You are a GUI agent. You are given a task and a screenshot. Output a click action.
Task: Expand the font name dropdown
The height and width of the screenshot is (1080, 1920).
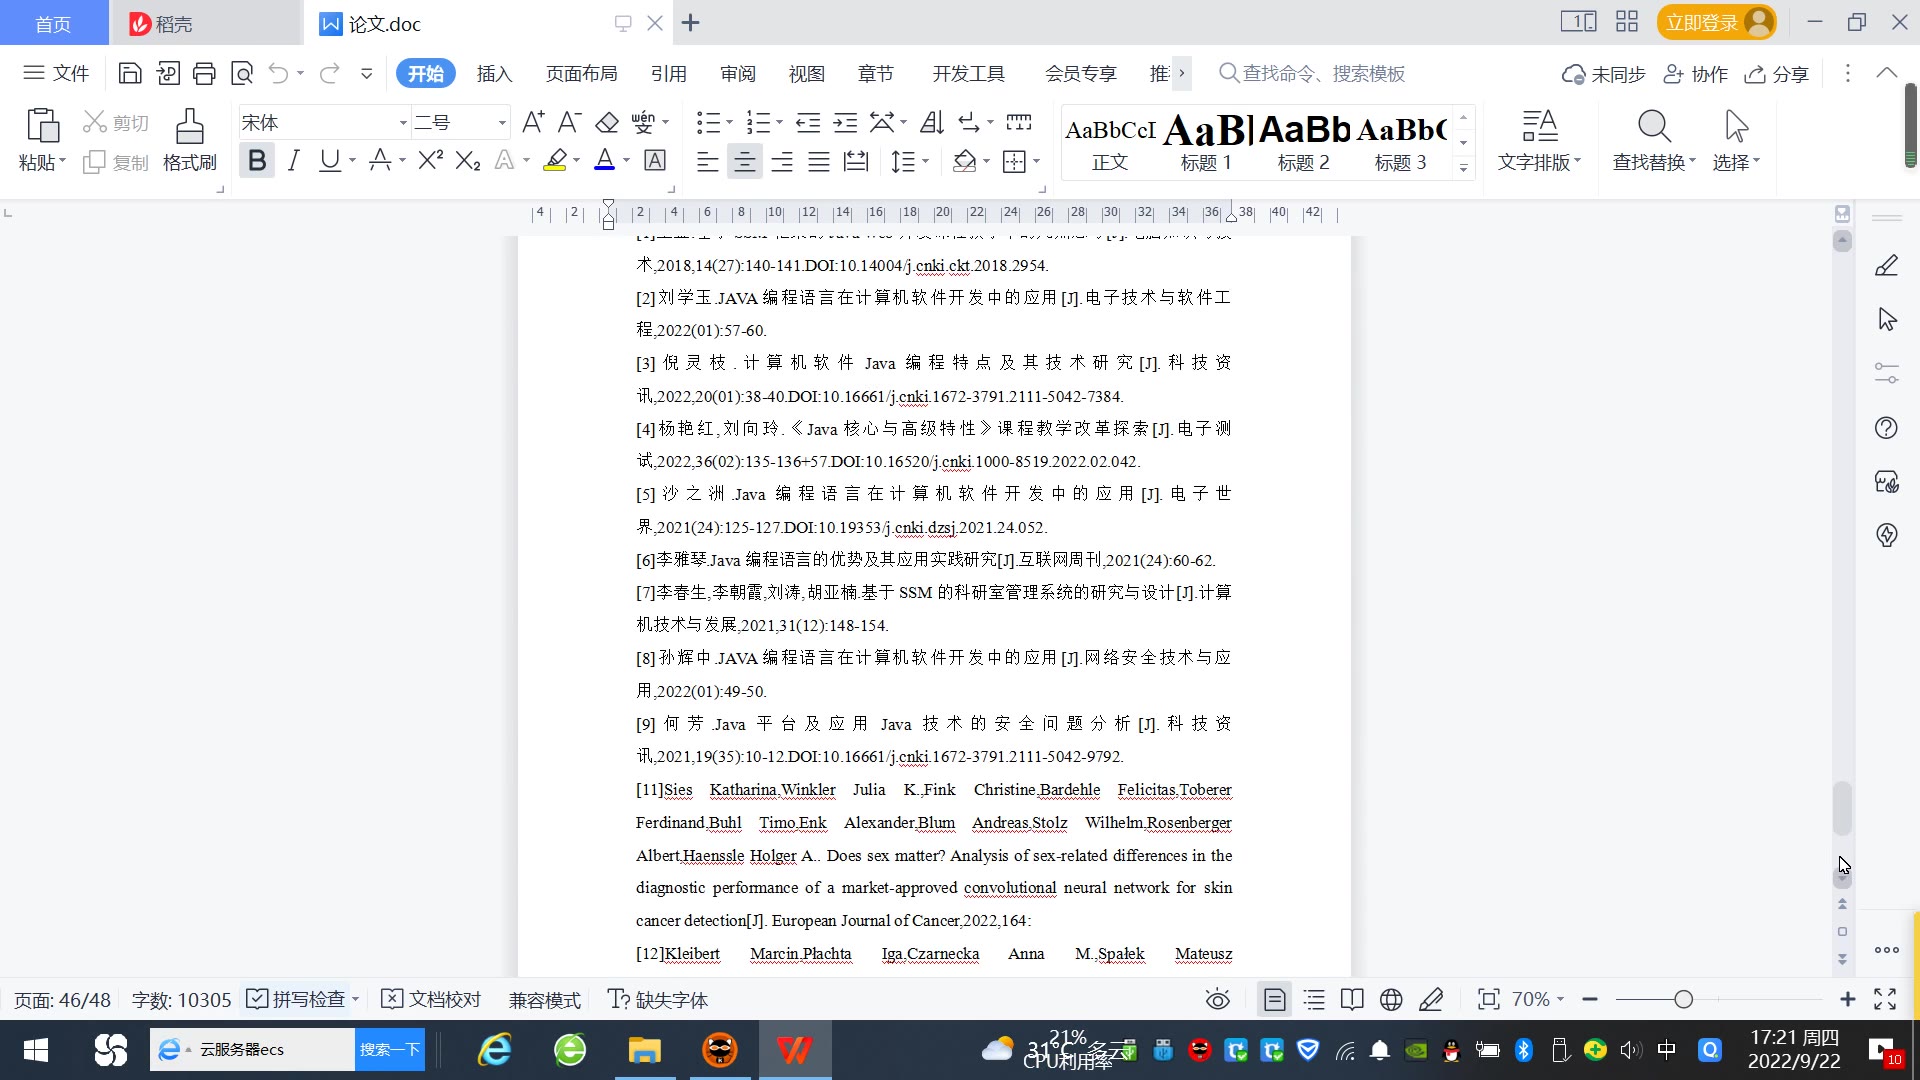click(403, 123)
